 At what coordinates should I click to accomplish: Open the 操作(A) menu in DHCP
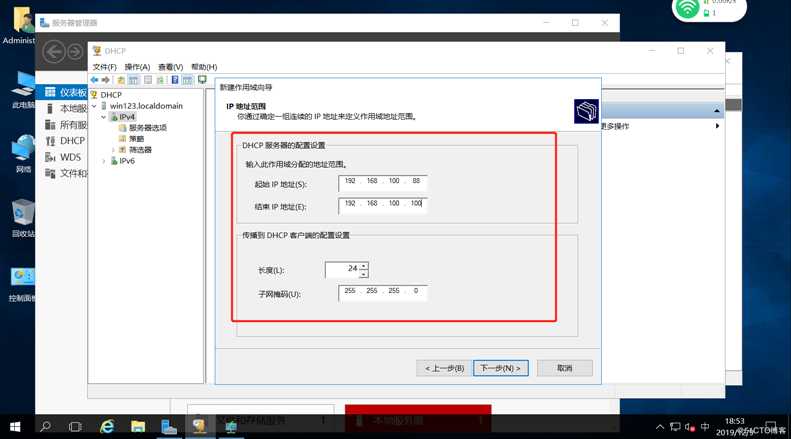pos(137,67)
